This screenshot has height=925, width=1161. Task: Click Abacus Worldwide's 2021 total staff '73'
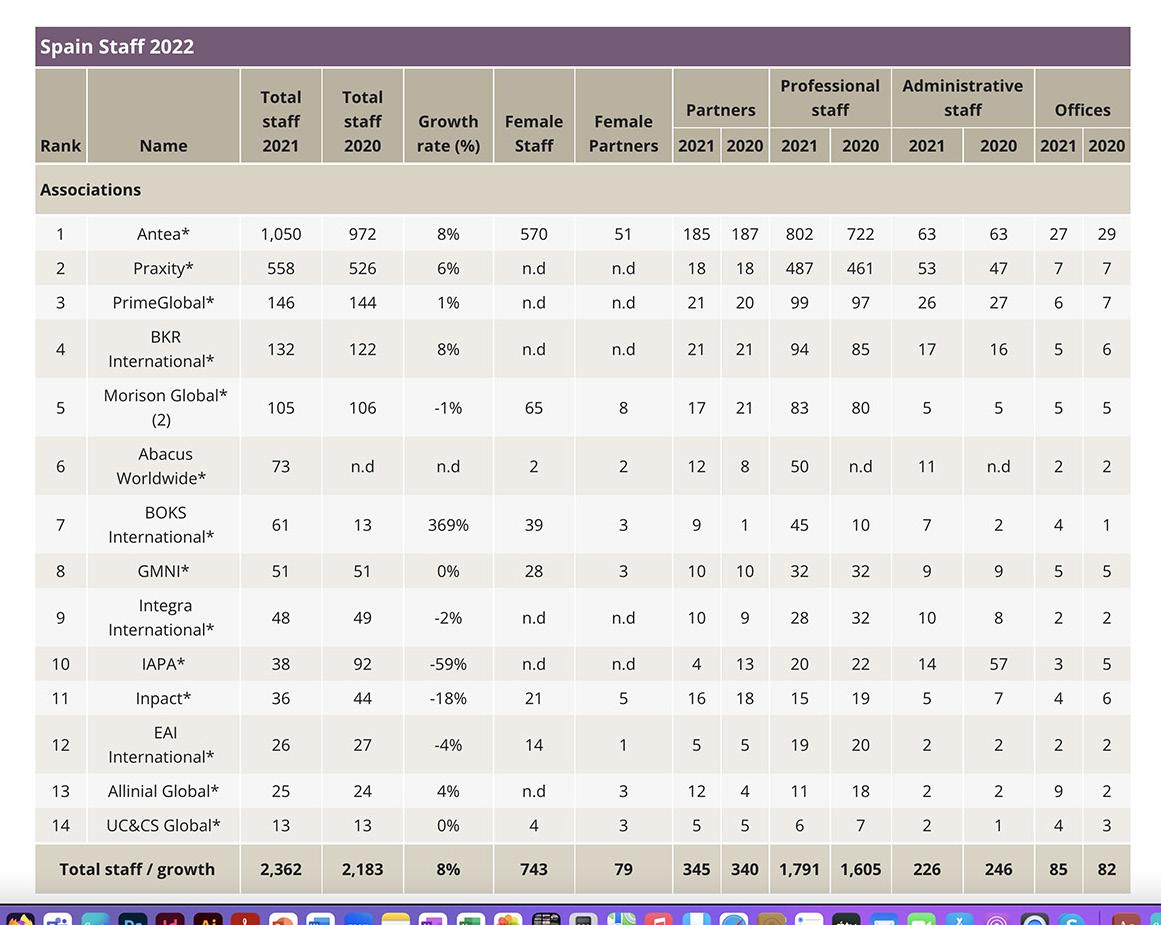coord(281,466)
